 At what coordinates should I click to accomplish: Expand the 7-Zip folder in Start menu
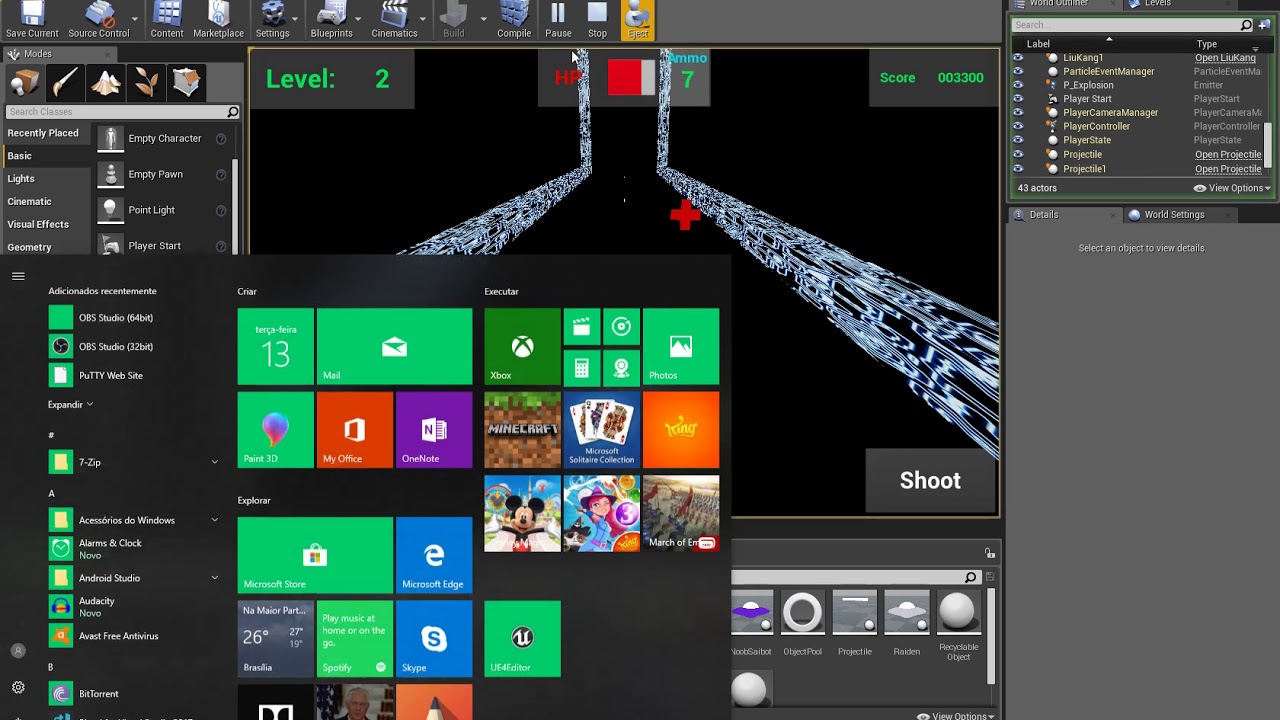pyautogui.click(x=214, y=462)
